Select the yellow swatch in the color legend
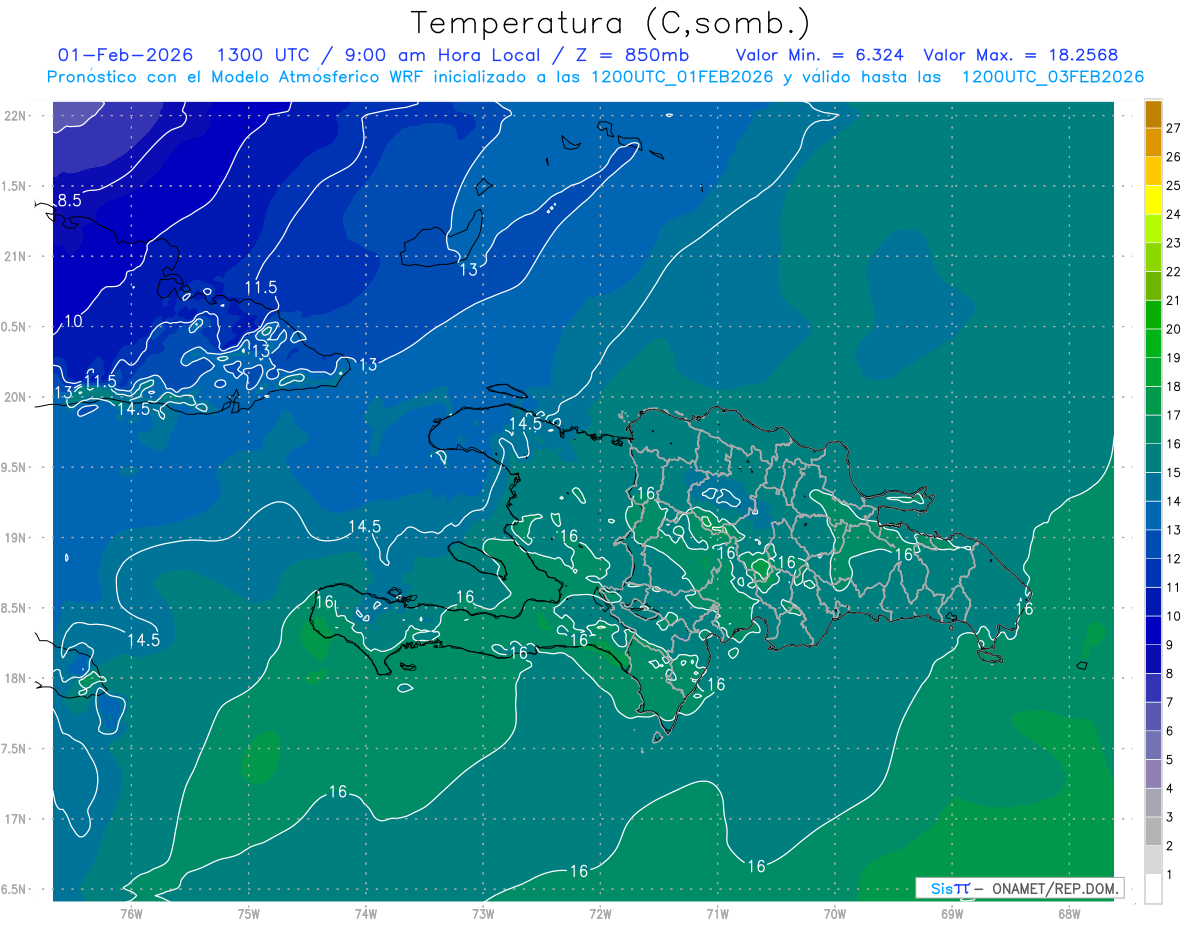 pos(1153,199)
